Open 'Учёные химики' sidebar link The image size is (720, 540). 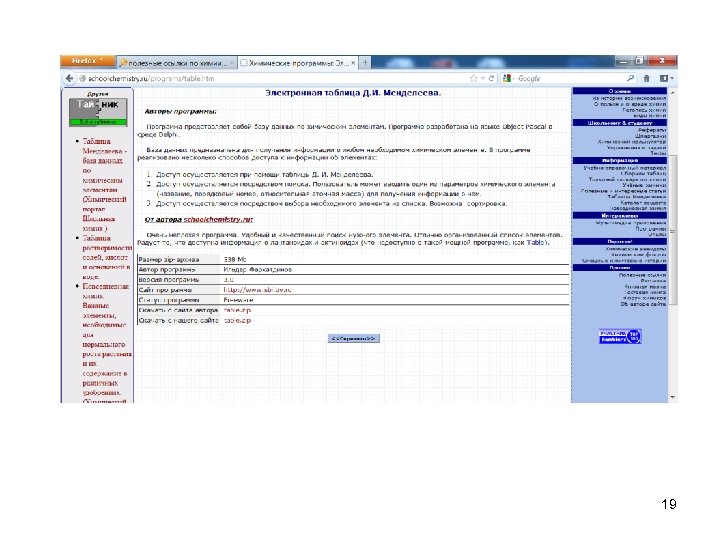click(x=644, y=185)
